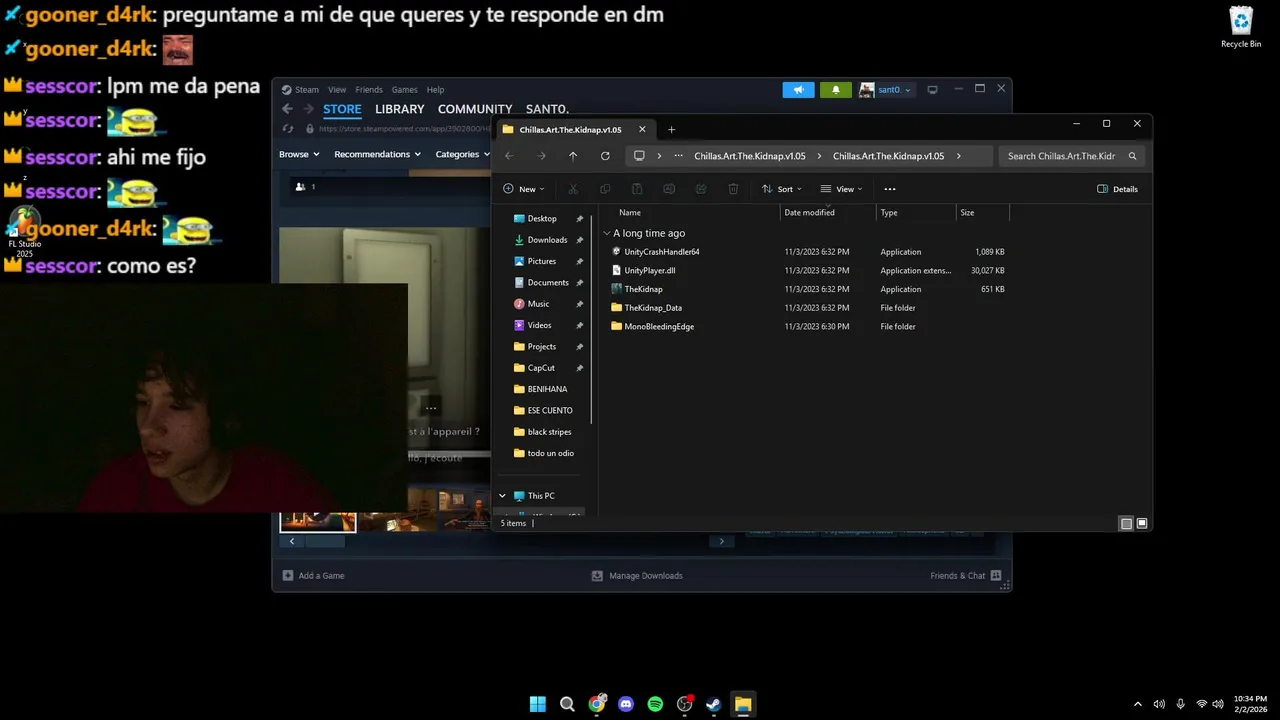Click the search magnifier in Explorer

pos(1132,156)
